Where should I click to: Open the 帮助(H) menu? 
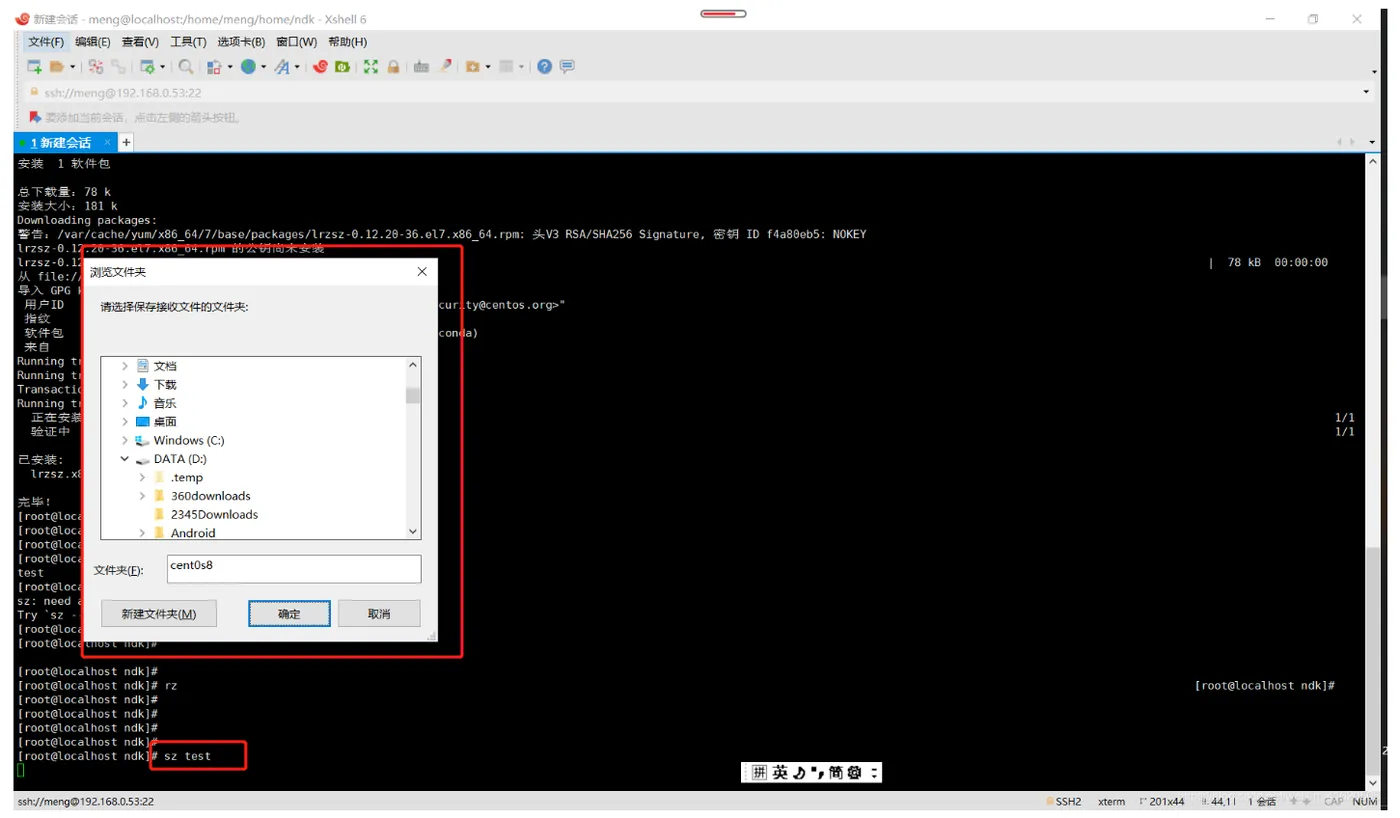point(347,42)
